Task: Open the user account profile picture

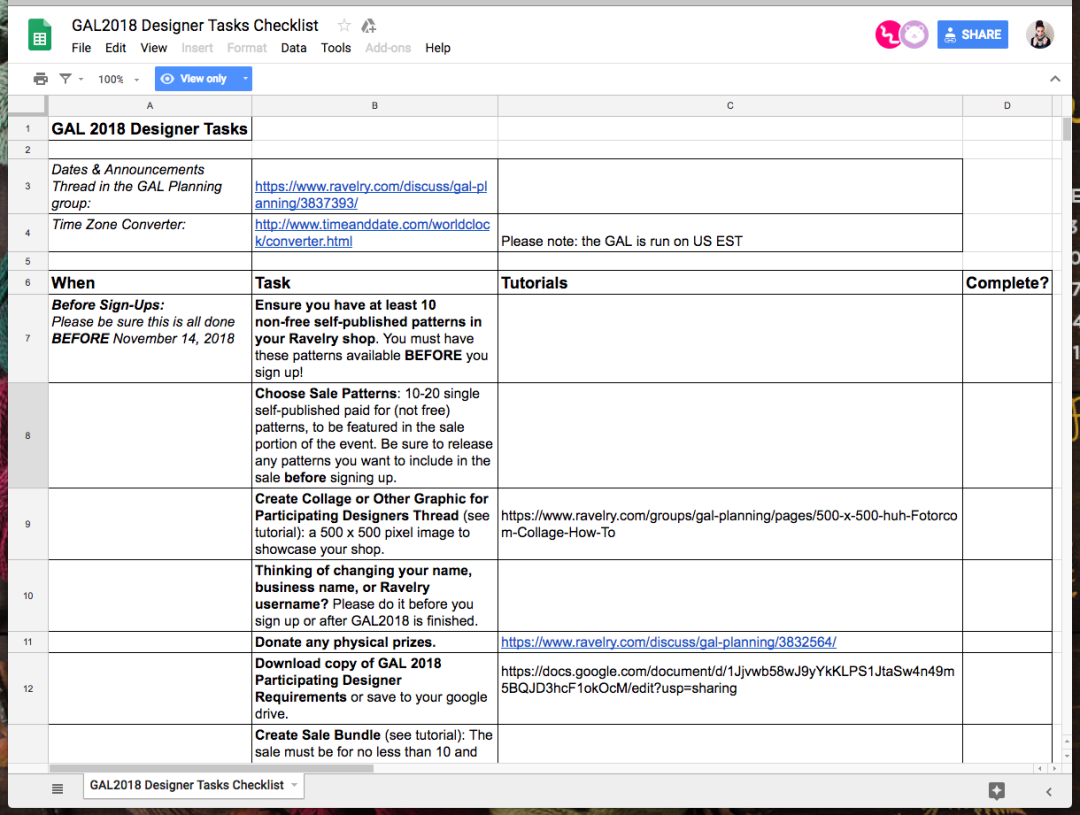Action: point(1040,35)
